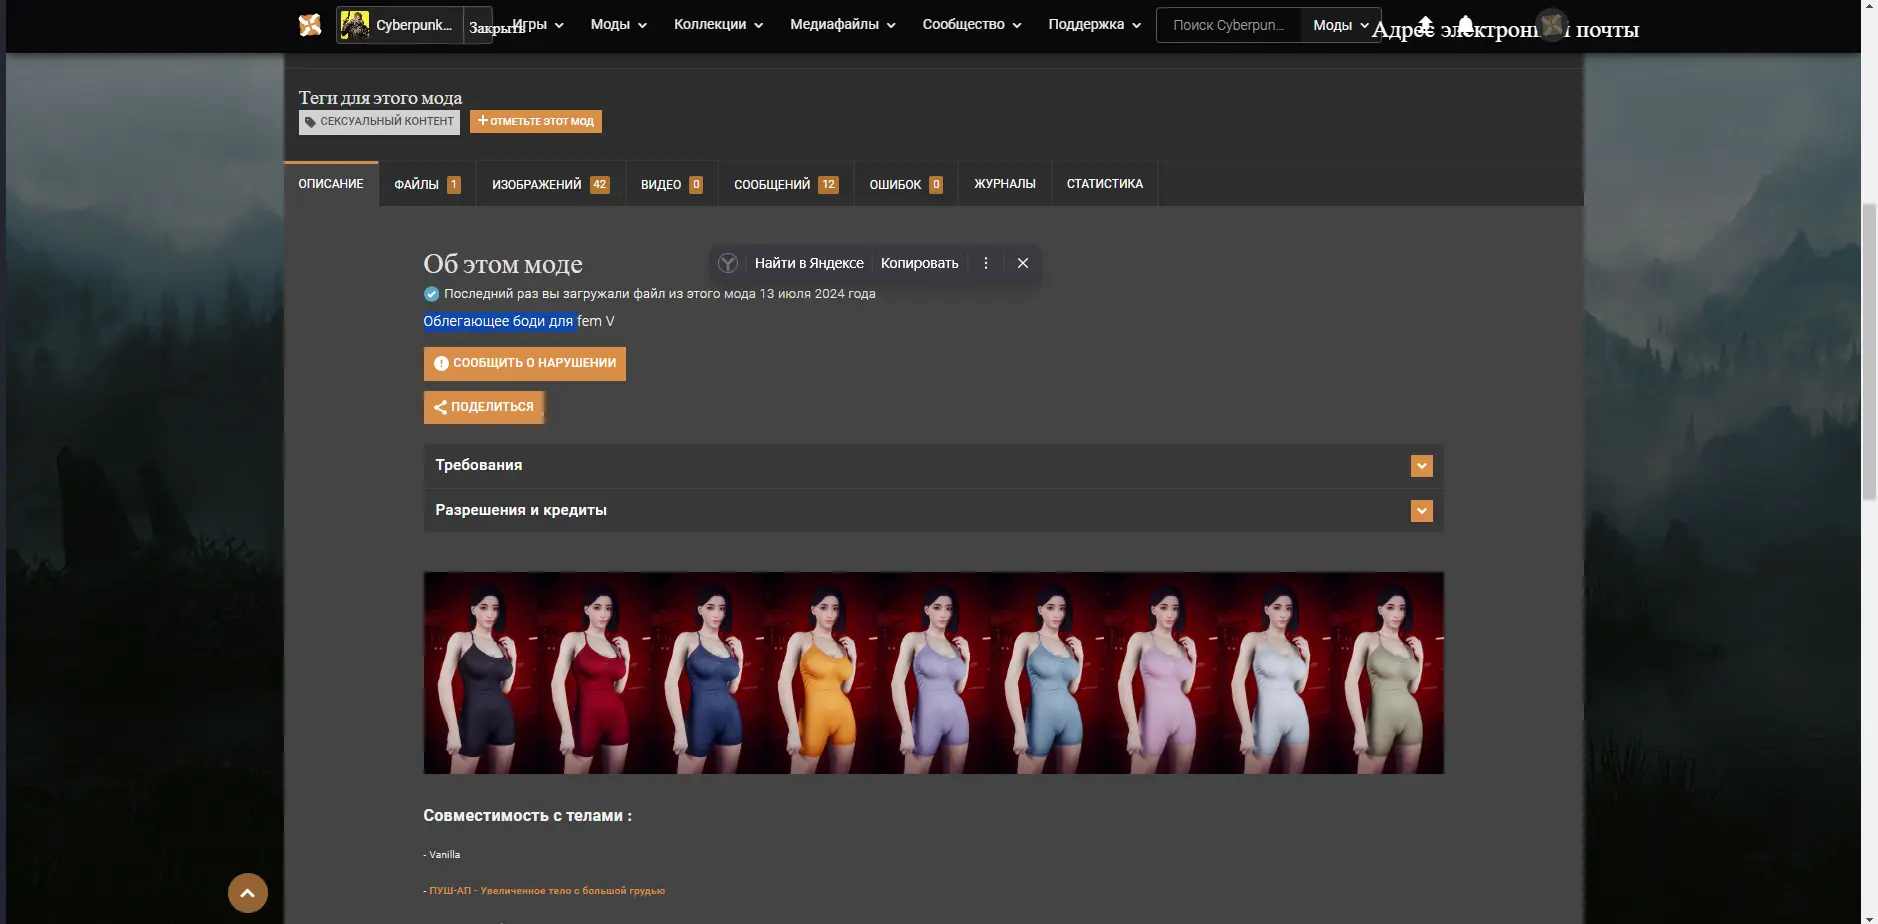Open the Сообщество menu
Screen dimensions: 1878x924
click(971, 25)
